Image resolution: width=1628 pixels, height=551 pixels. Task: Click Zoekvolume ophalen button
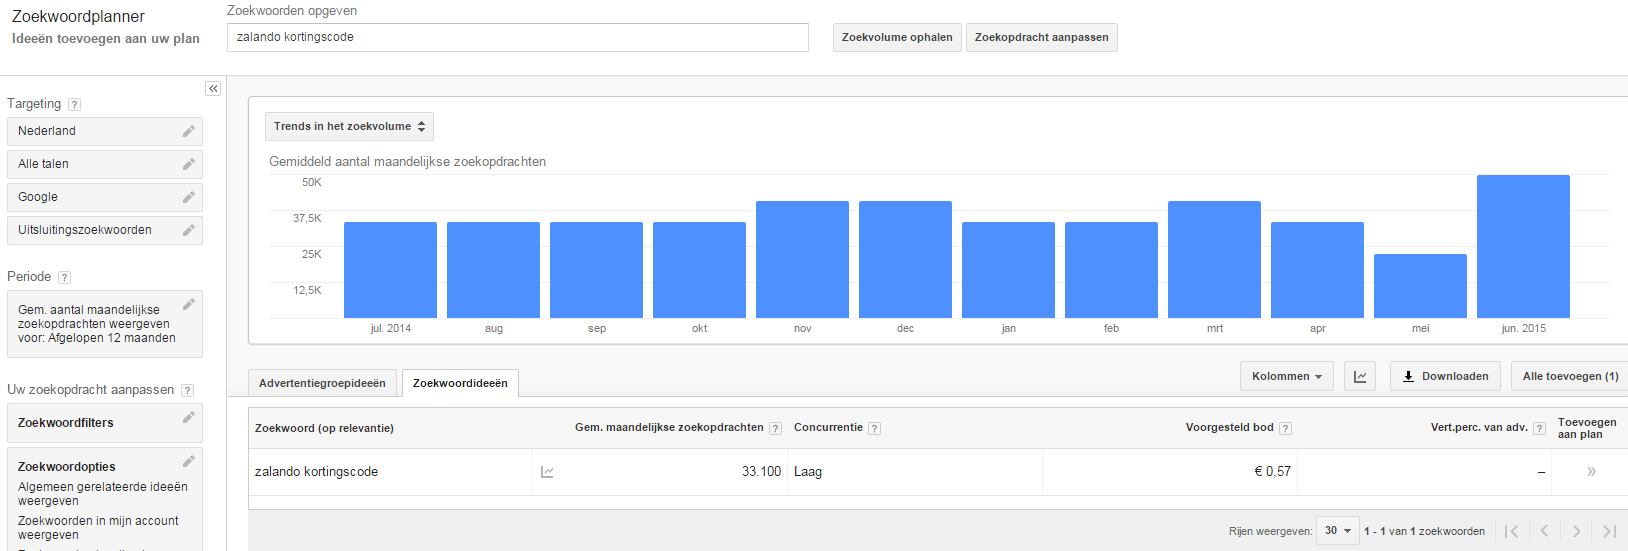897,37
